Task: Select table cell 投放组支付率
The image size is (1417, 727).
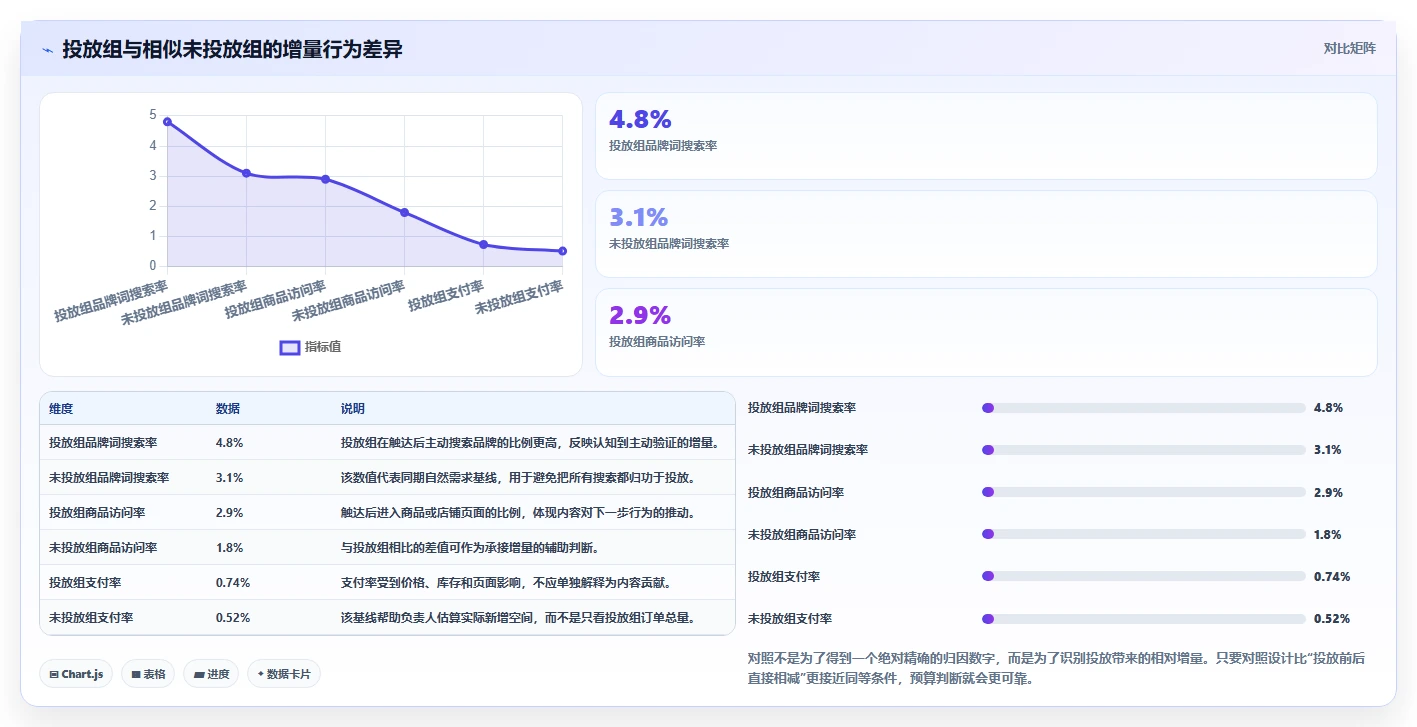Action: (85, 582)
